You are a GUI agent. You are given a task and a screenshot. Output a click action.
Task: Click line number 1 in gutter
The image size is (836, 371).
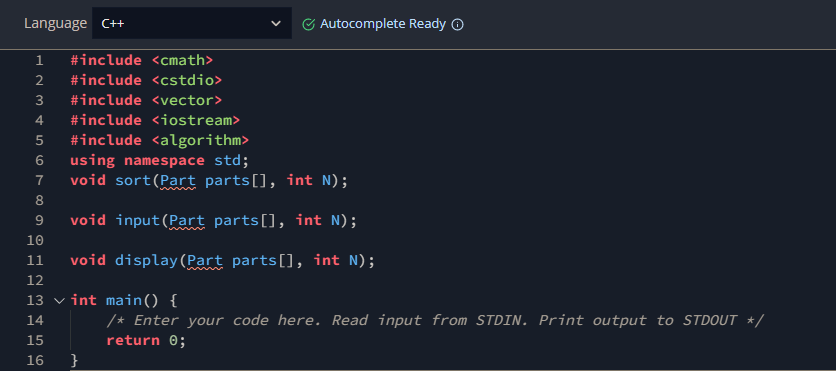tap(39, 60)
